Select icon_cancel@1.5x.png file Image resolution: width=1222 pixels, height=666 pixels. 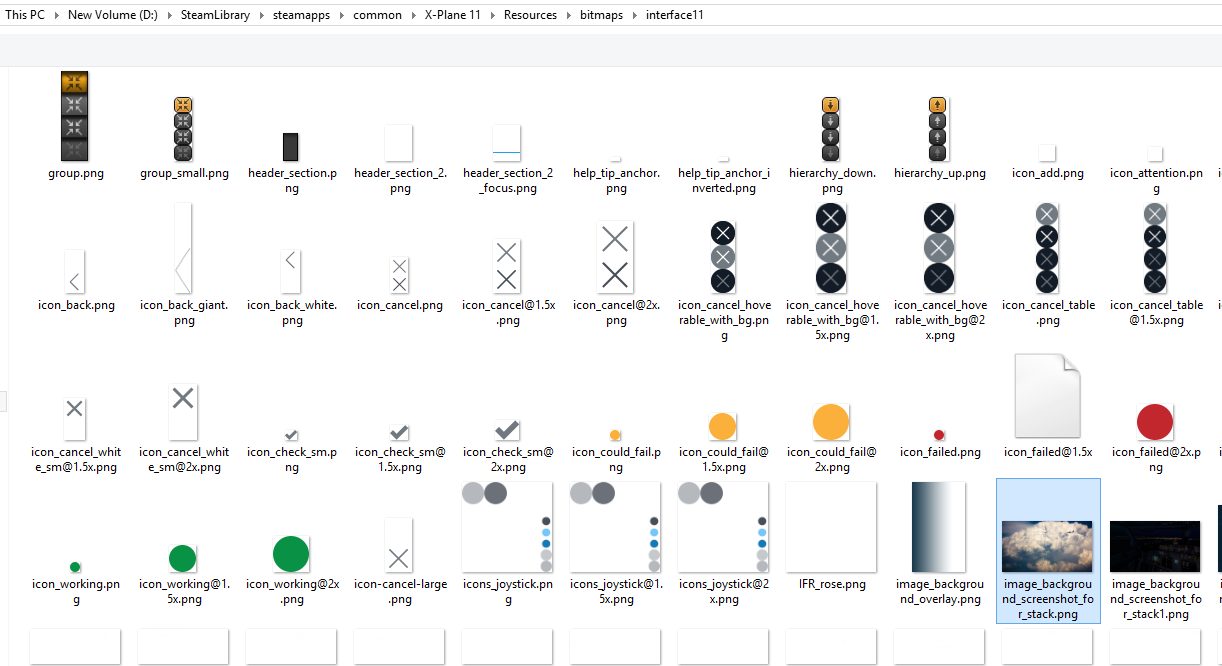pyautogui.click(x=507, y=266)
